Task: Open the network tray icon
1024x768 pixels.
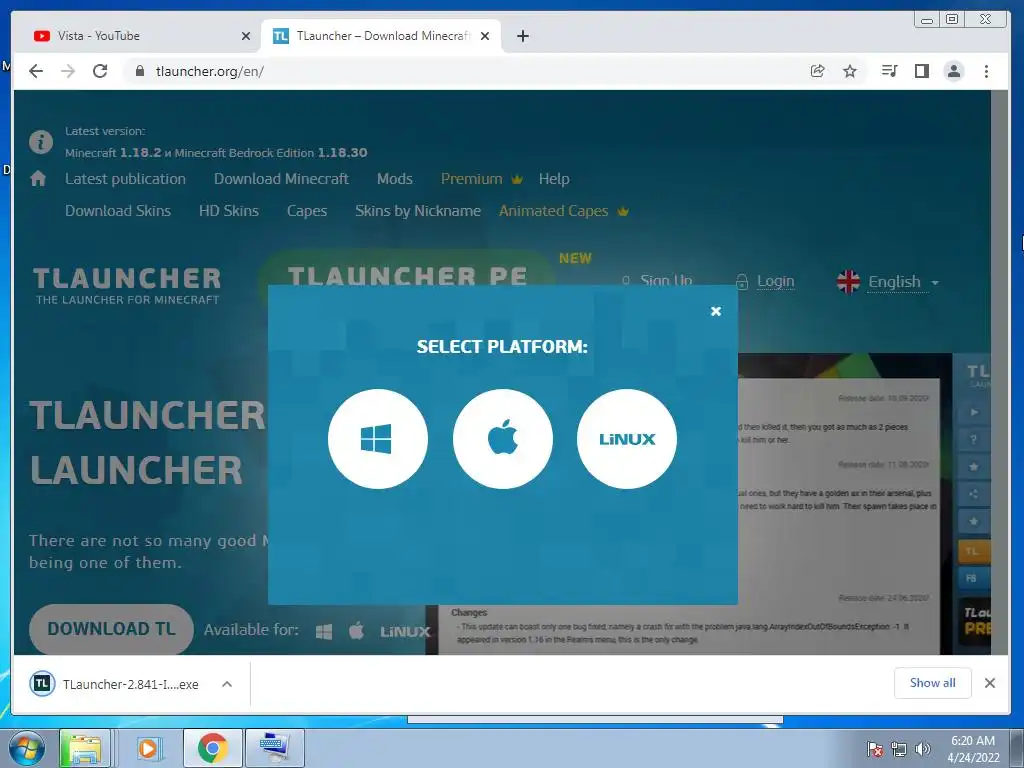Action: tap(899, 749)
